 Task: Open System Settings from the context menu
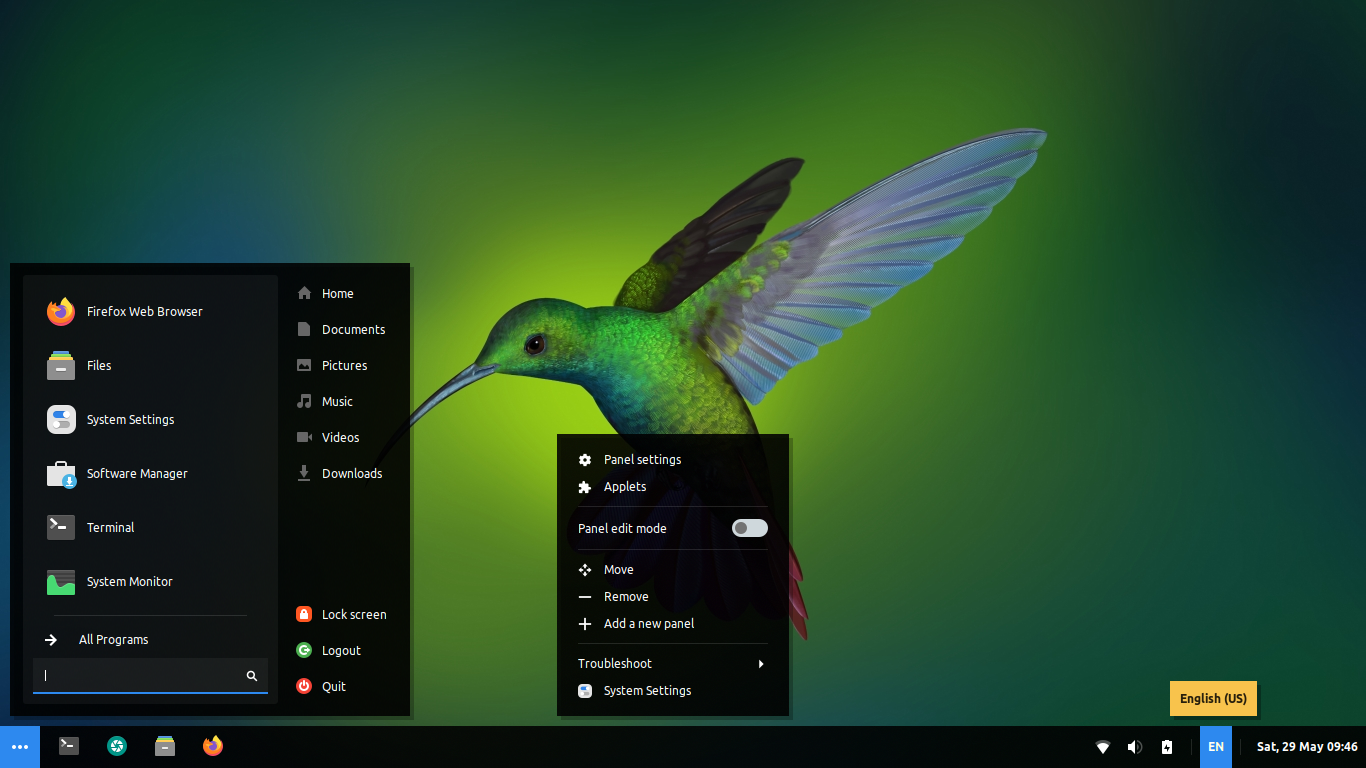coord(673,691)
